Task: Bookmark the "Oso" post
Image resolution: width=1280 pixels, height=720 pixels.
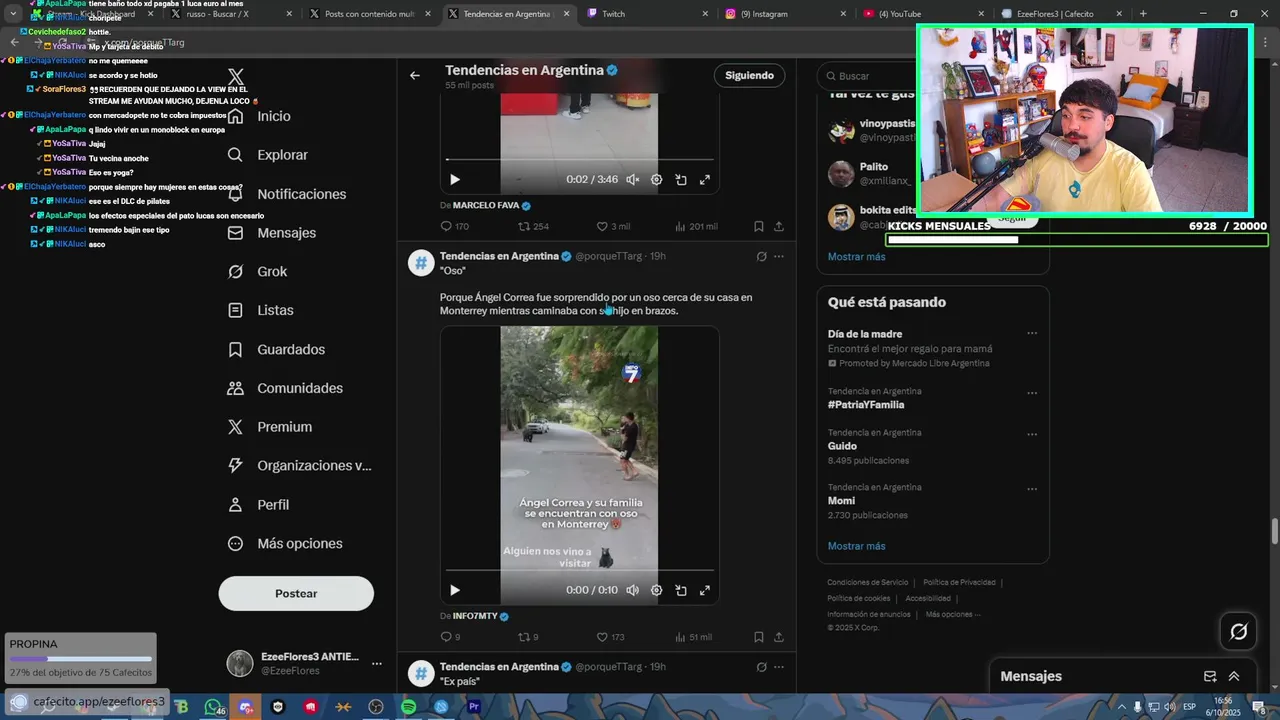Action: [x=759, y=637]
